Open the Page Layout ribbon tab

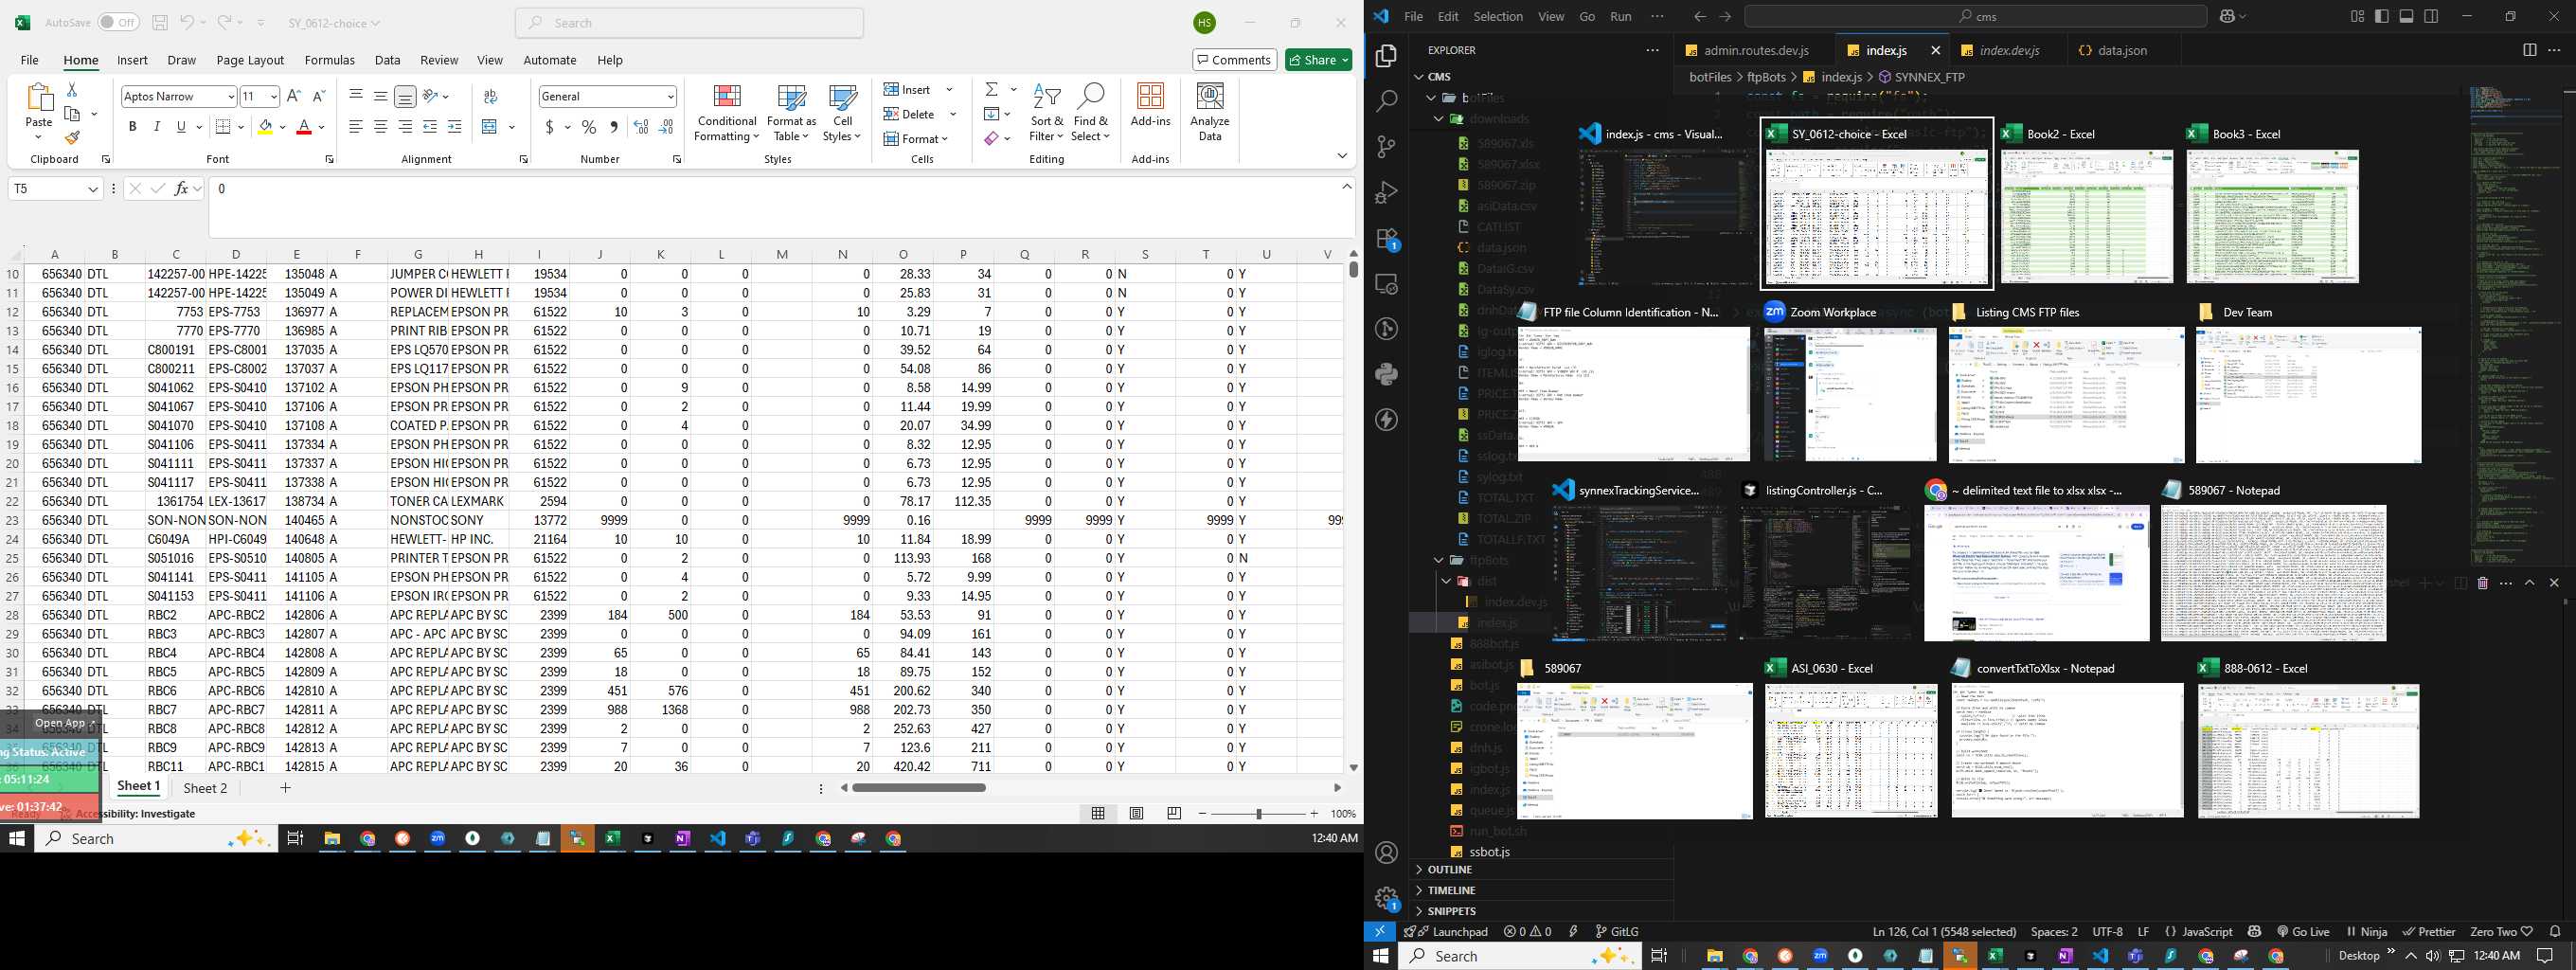(x=250, y=60)
